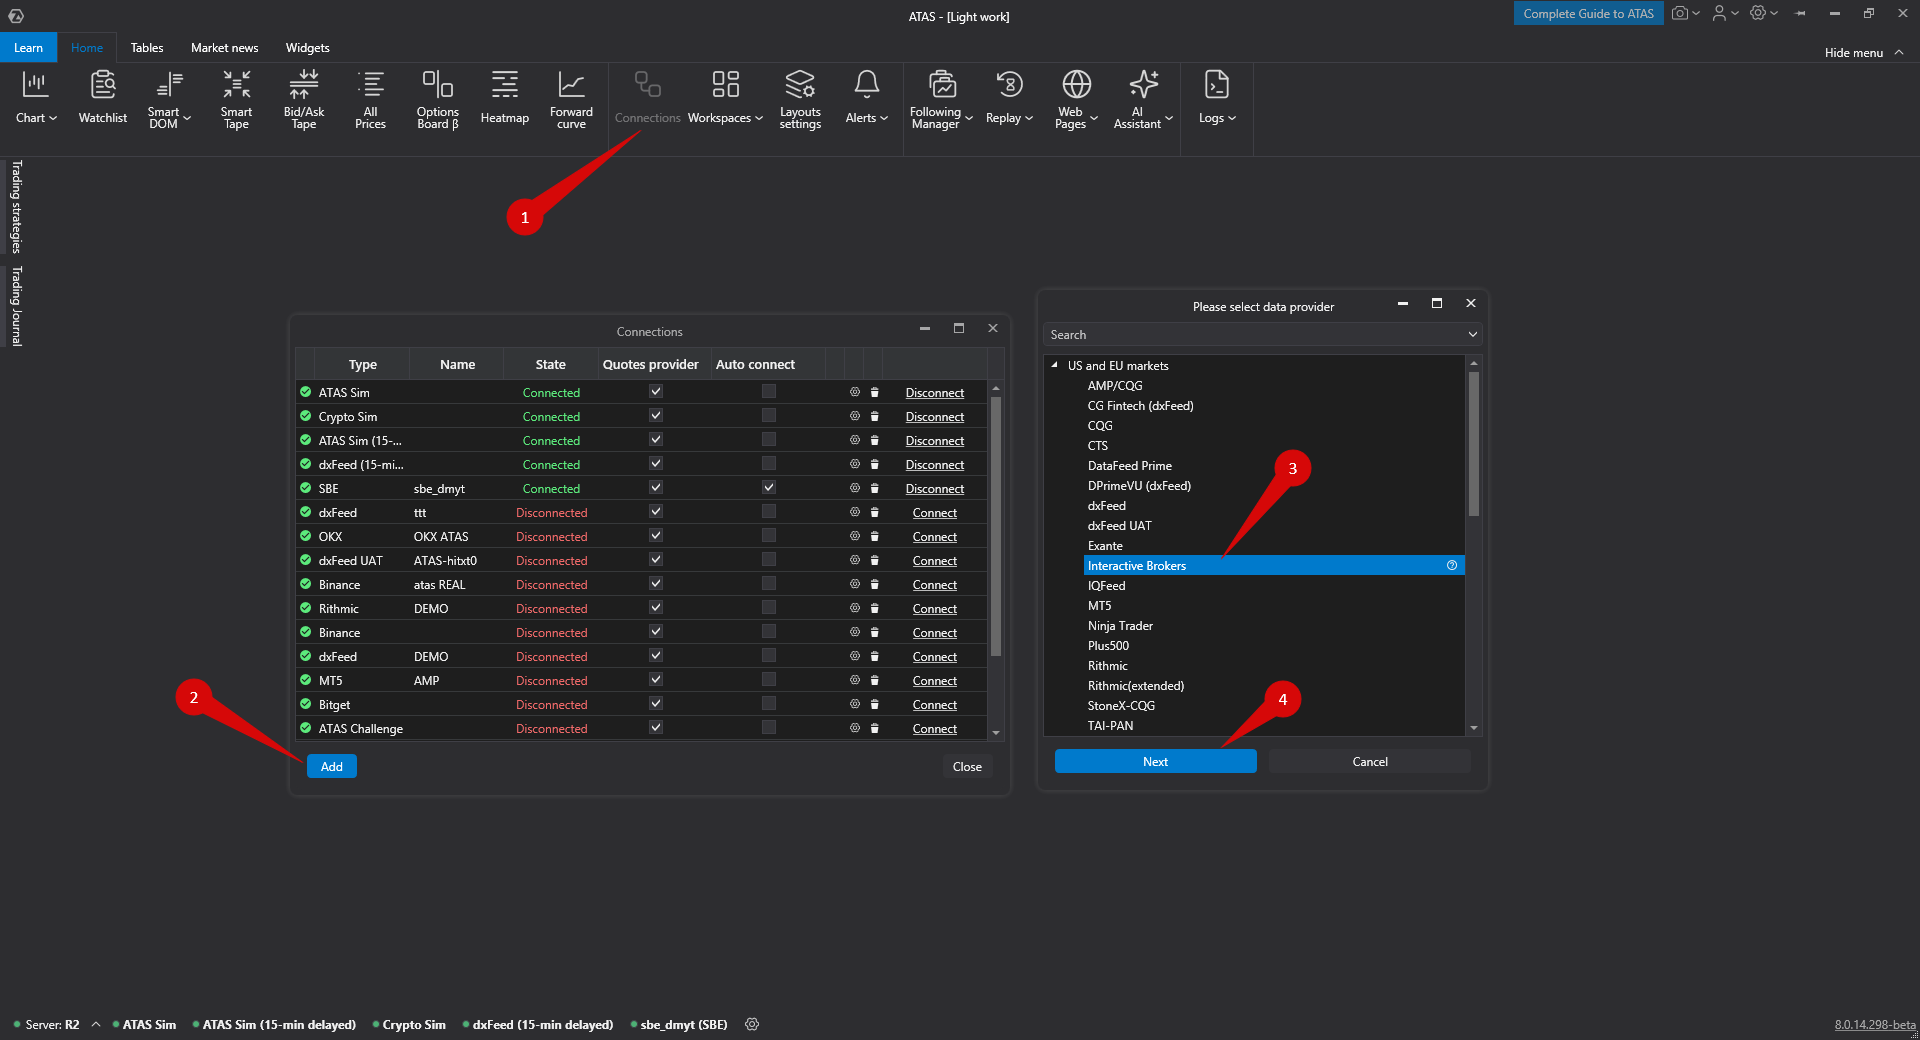The width and height of the screenshot is (1920, 1040).
Task: Delete the OKX connection with trash icon
Action: click(x=875, y=536)
